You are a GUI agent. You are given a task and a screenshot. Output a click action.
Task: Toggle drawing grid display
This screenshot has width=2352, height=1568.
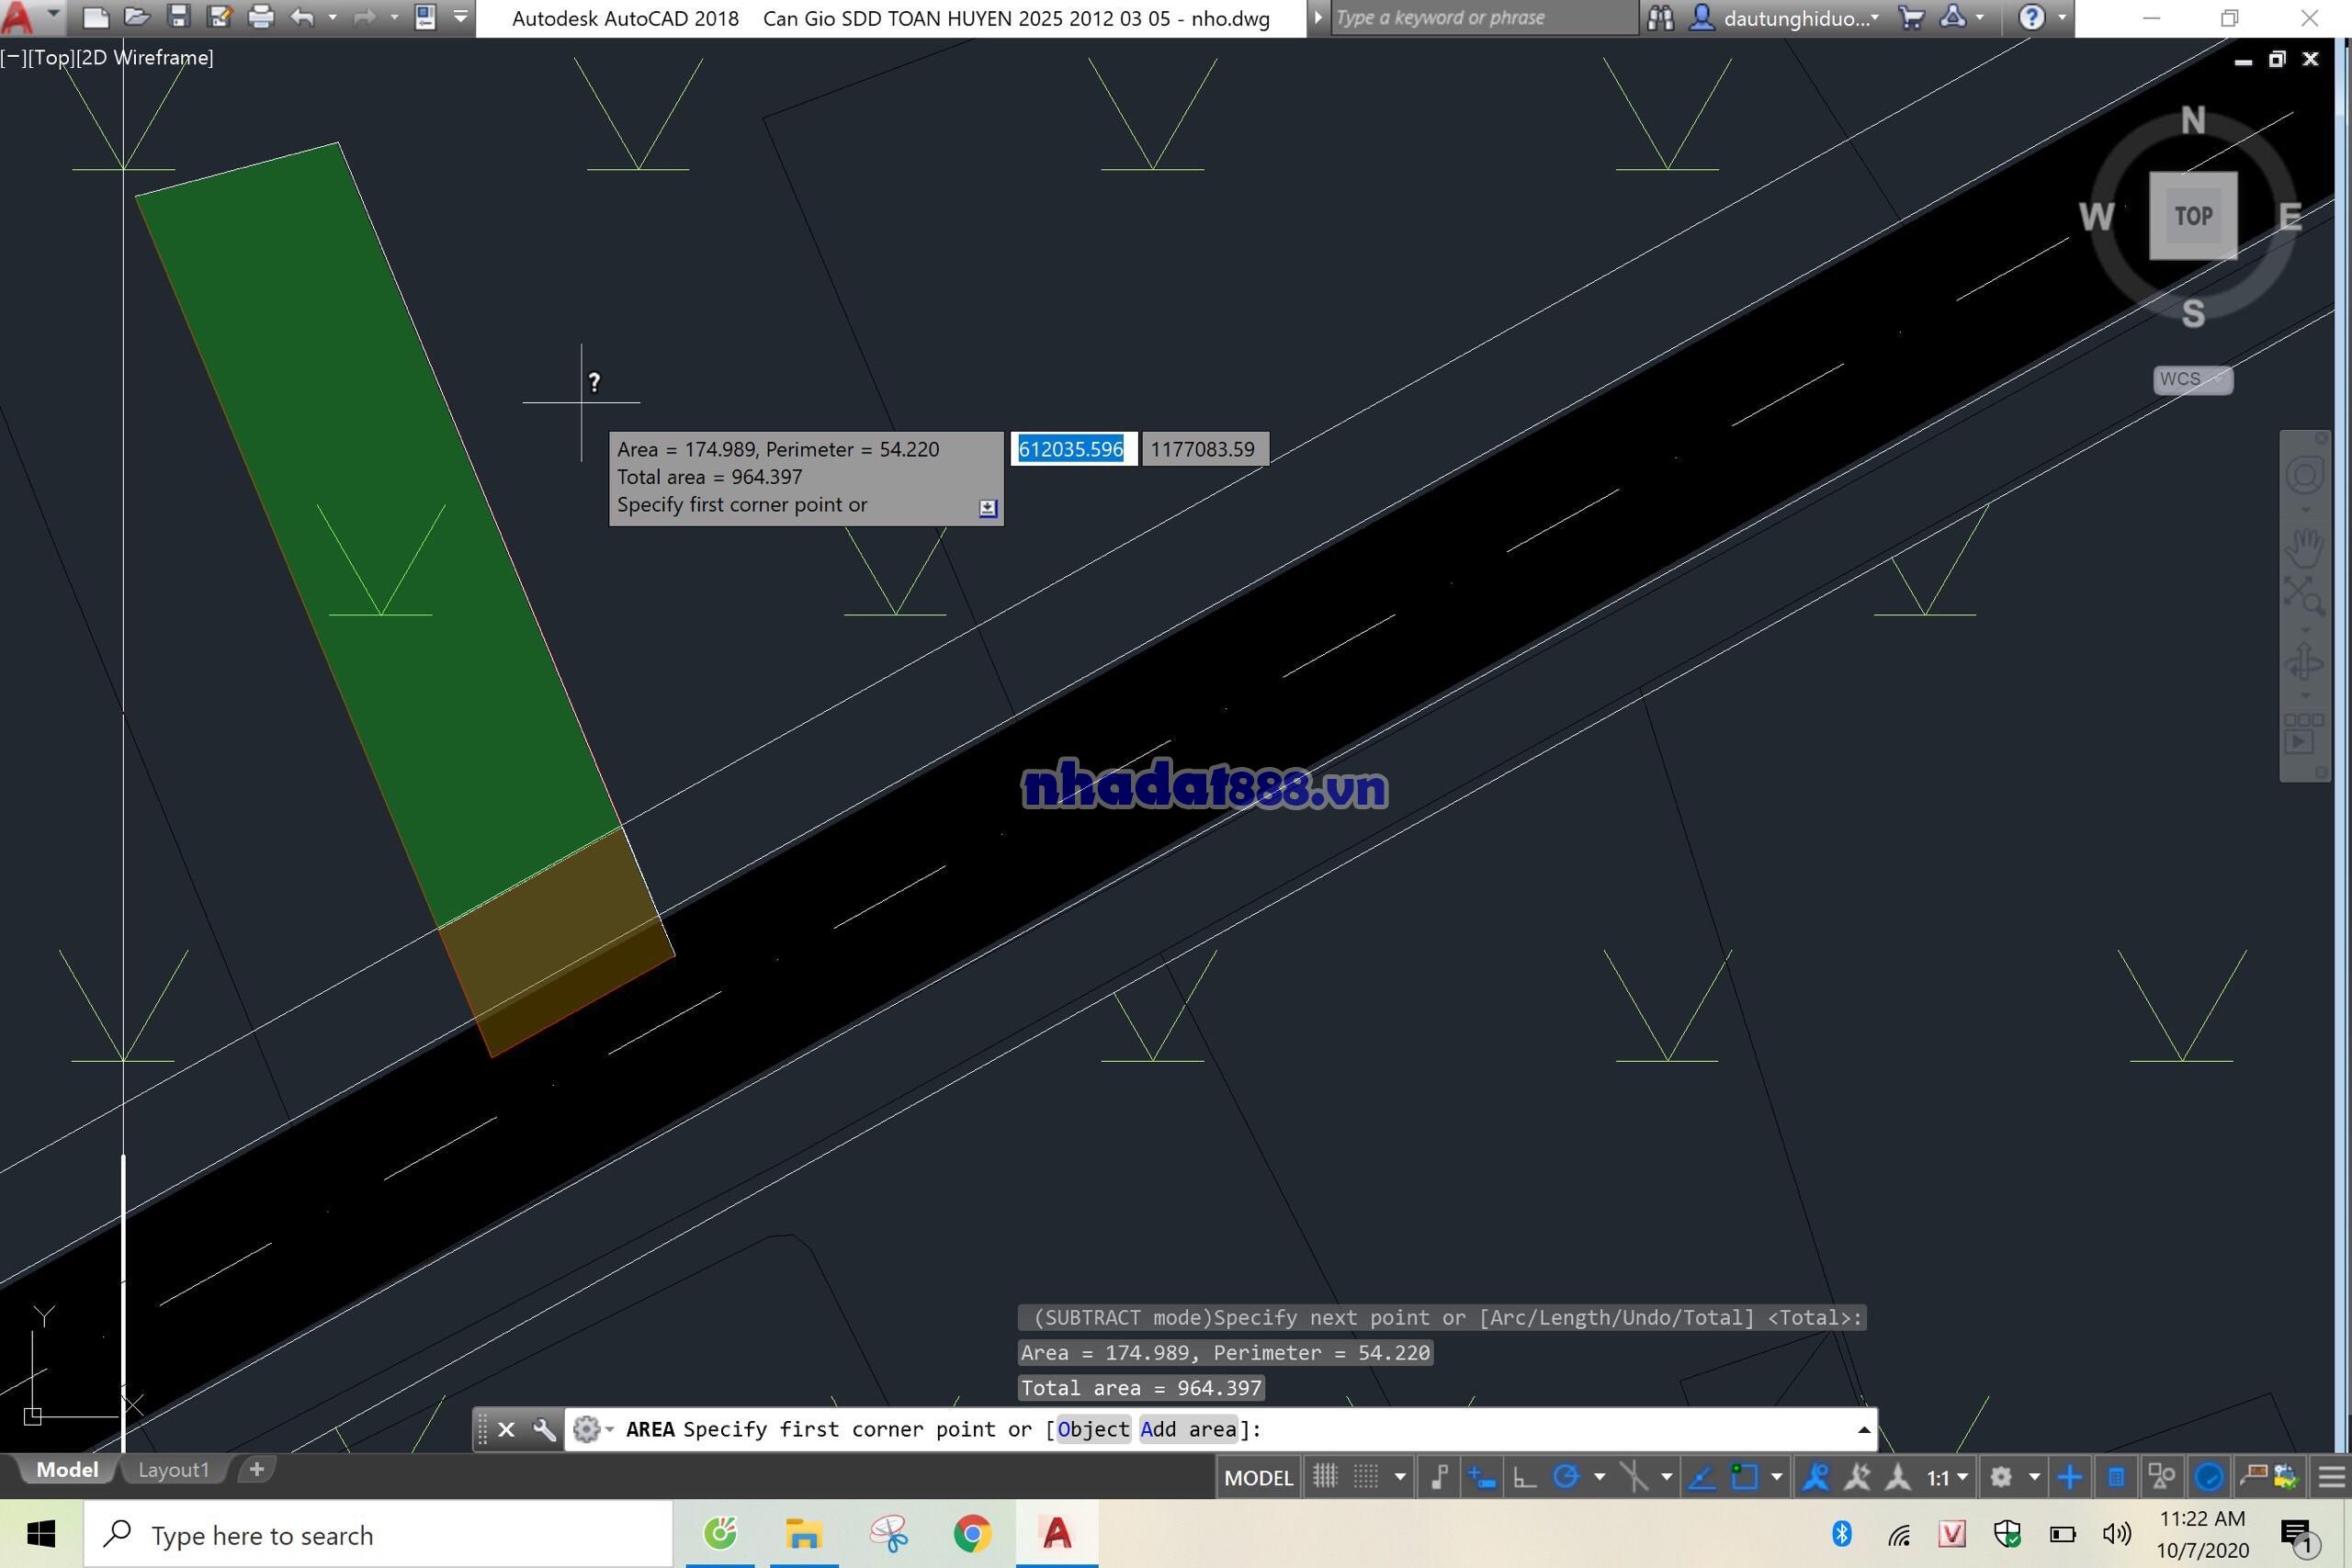[x=1325, y=1477]
